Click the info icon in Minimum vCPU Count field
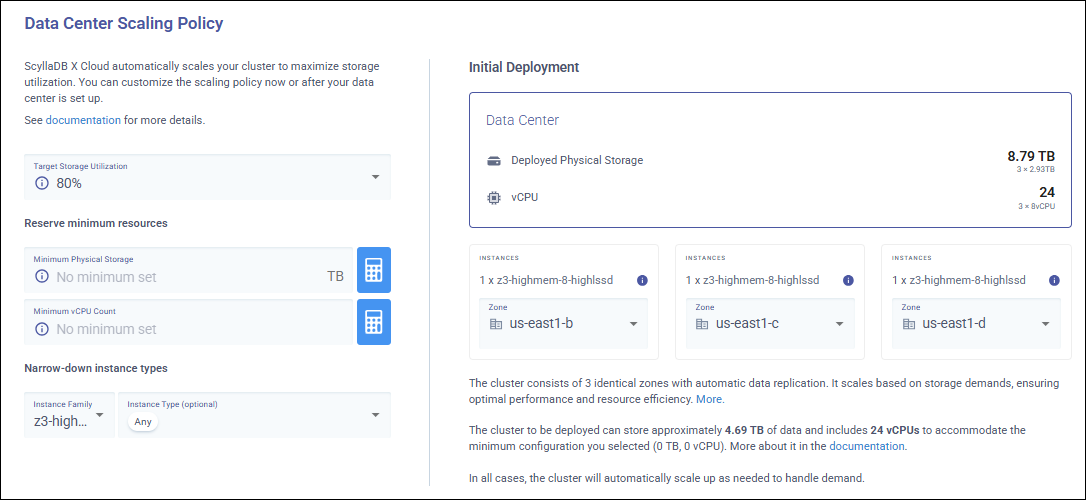 (42, 329)
